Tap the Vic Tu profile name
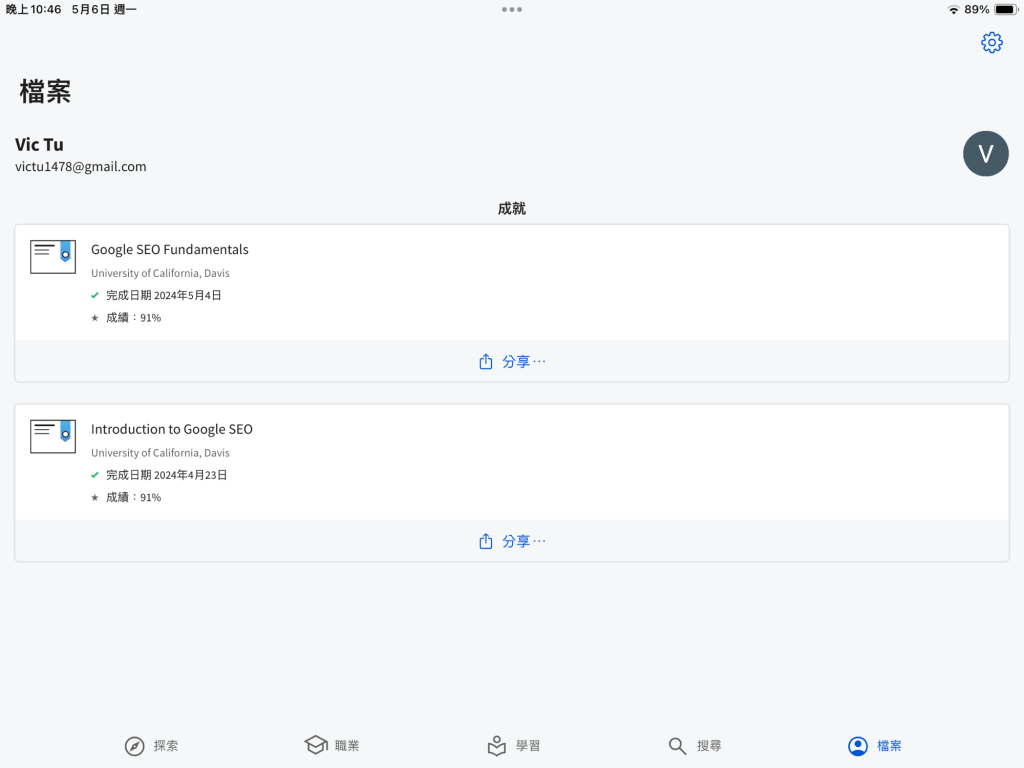Screen dimensions: 1024x768 click(x=39, y=144)
